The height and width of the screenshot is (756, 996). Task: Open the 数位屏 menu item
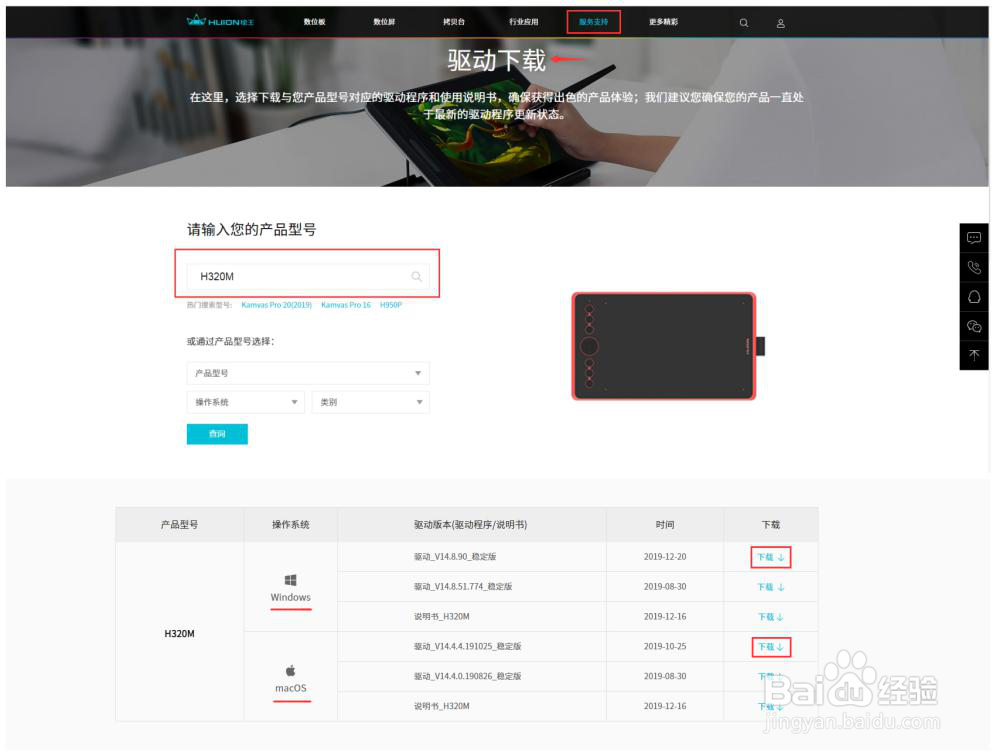coord(384,22)
